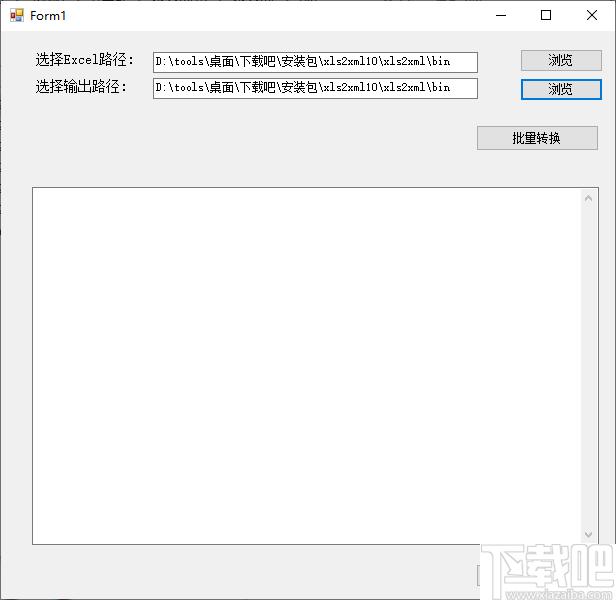Close the Form1 window
The image size is (616, 600).
point(592,15)
